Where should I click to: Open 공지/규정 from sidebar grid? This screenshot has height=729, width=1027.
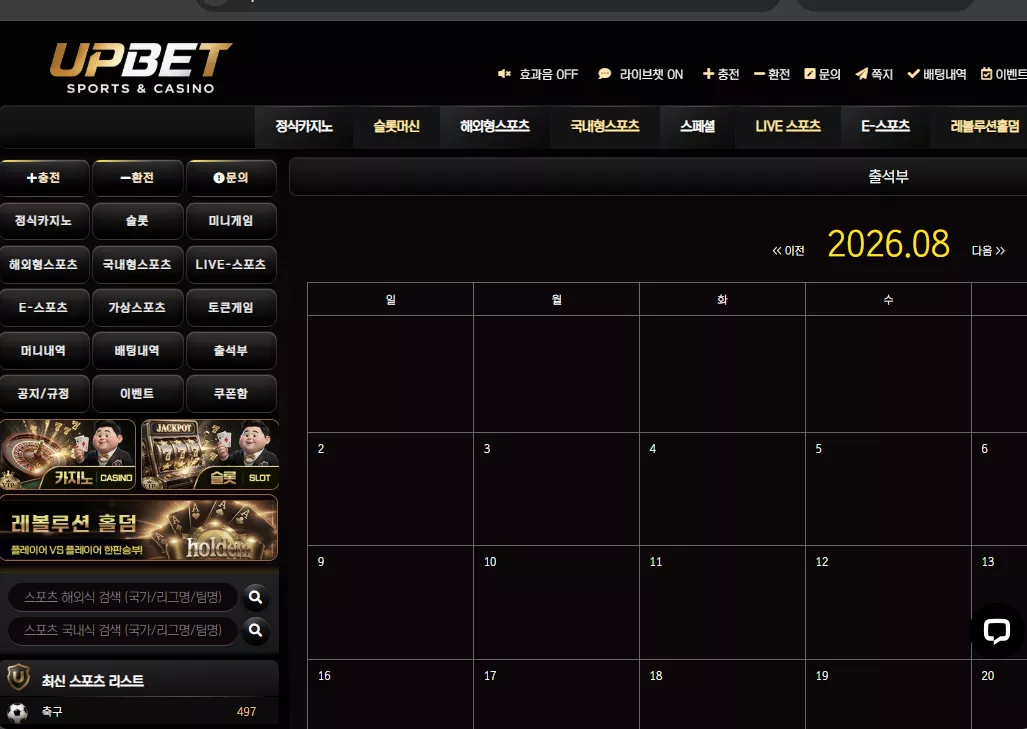(x=44, y=394)
